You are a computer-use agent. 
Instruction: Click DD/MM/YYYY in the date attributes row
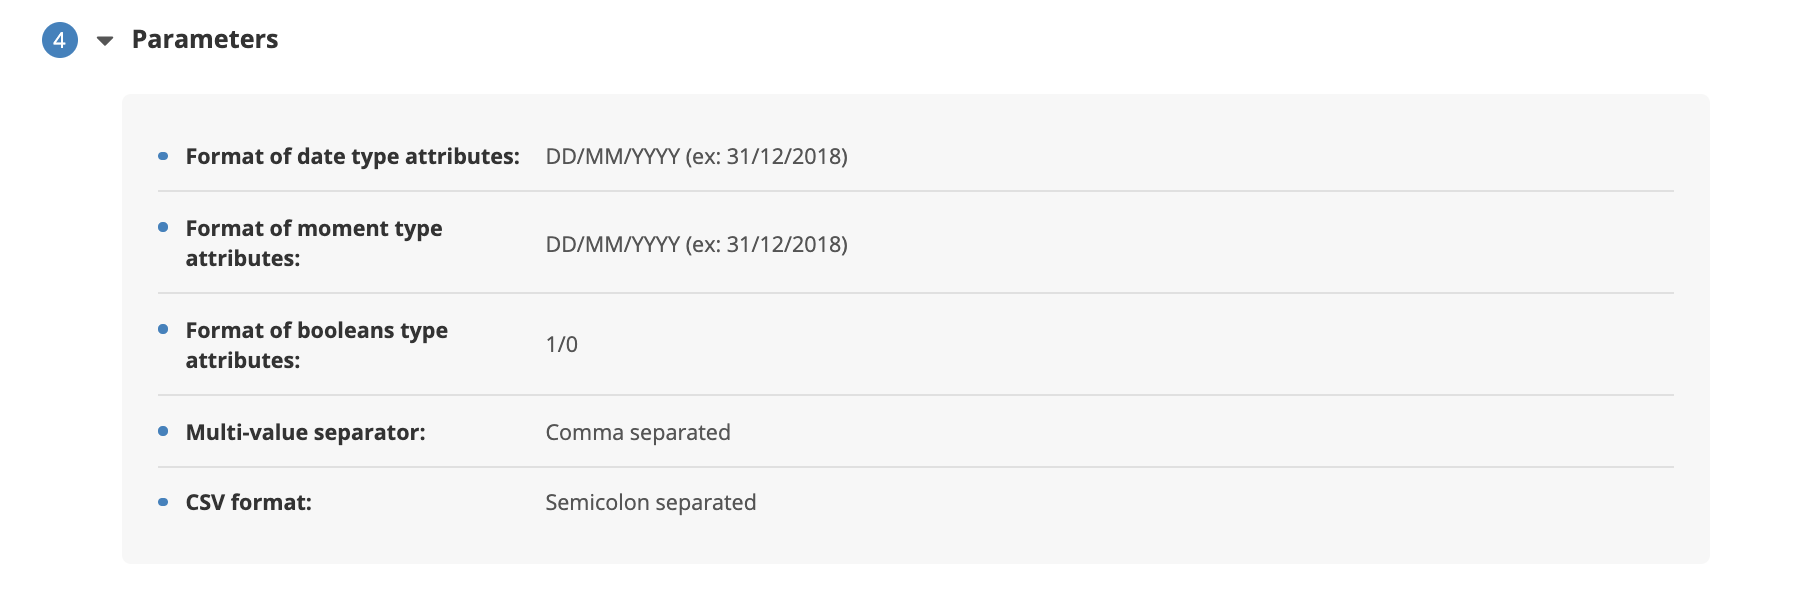click(612, 156)
